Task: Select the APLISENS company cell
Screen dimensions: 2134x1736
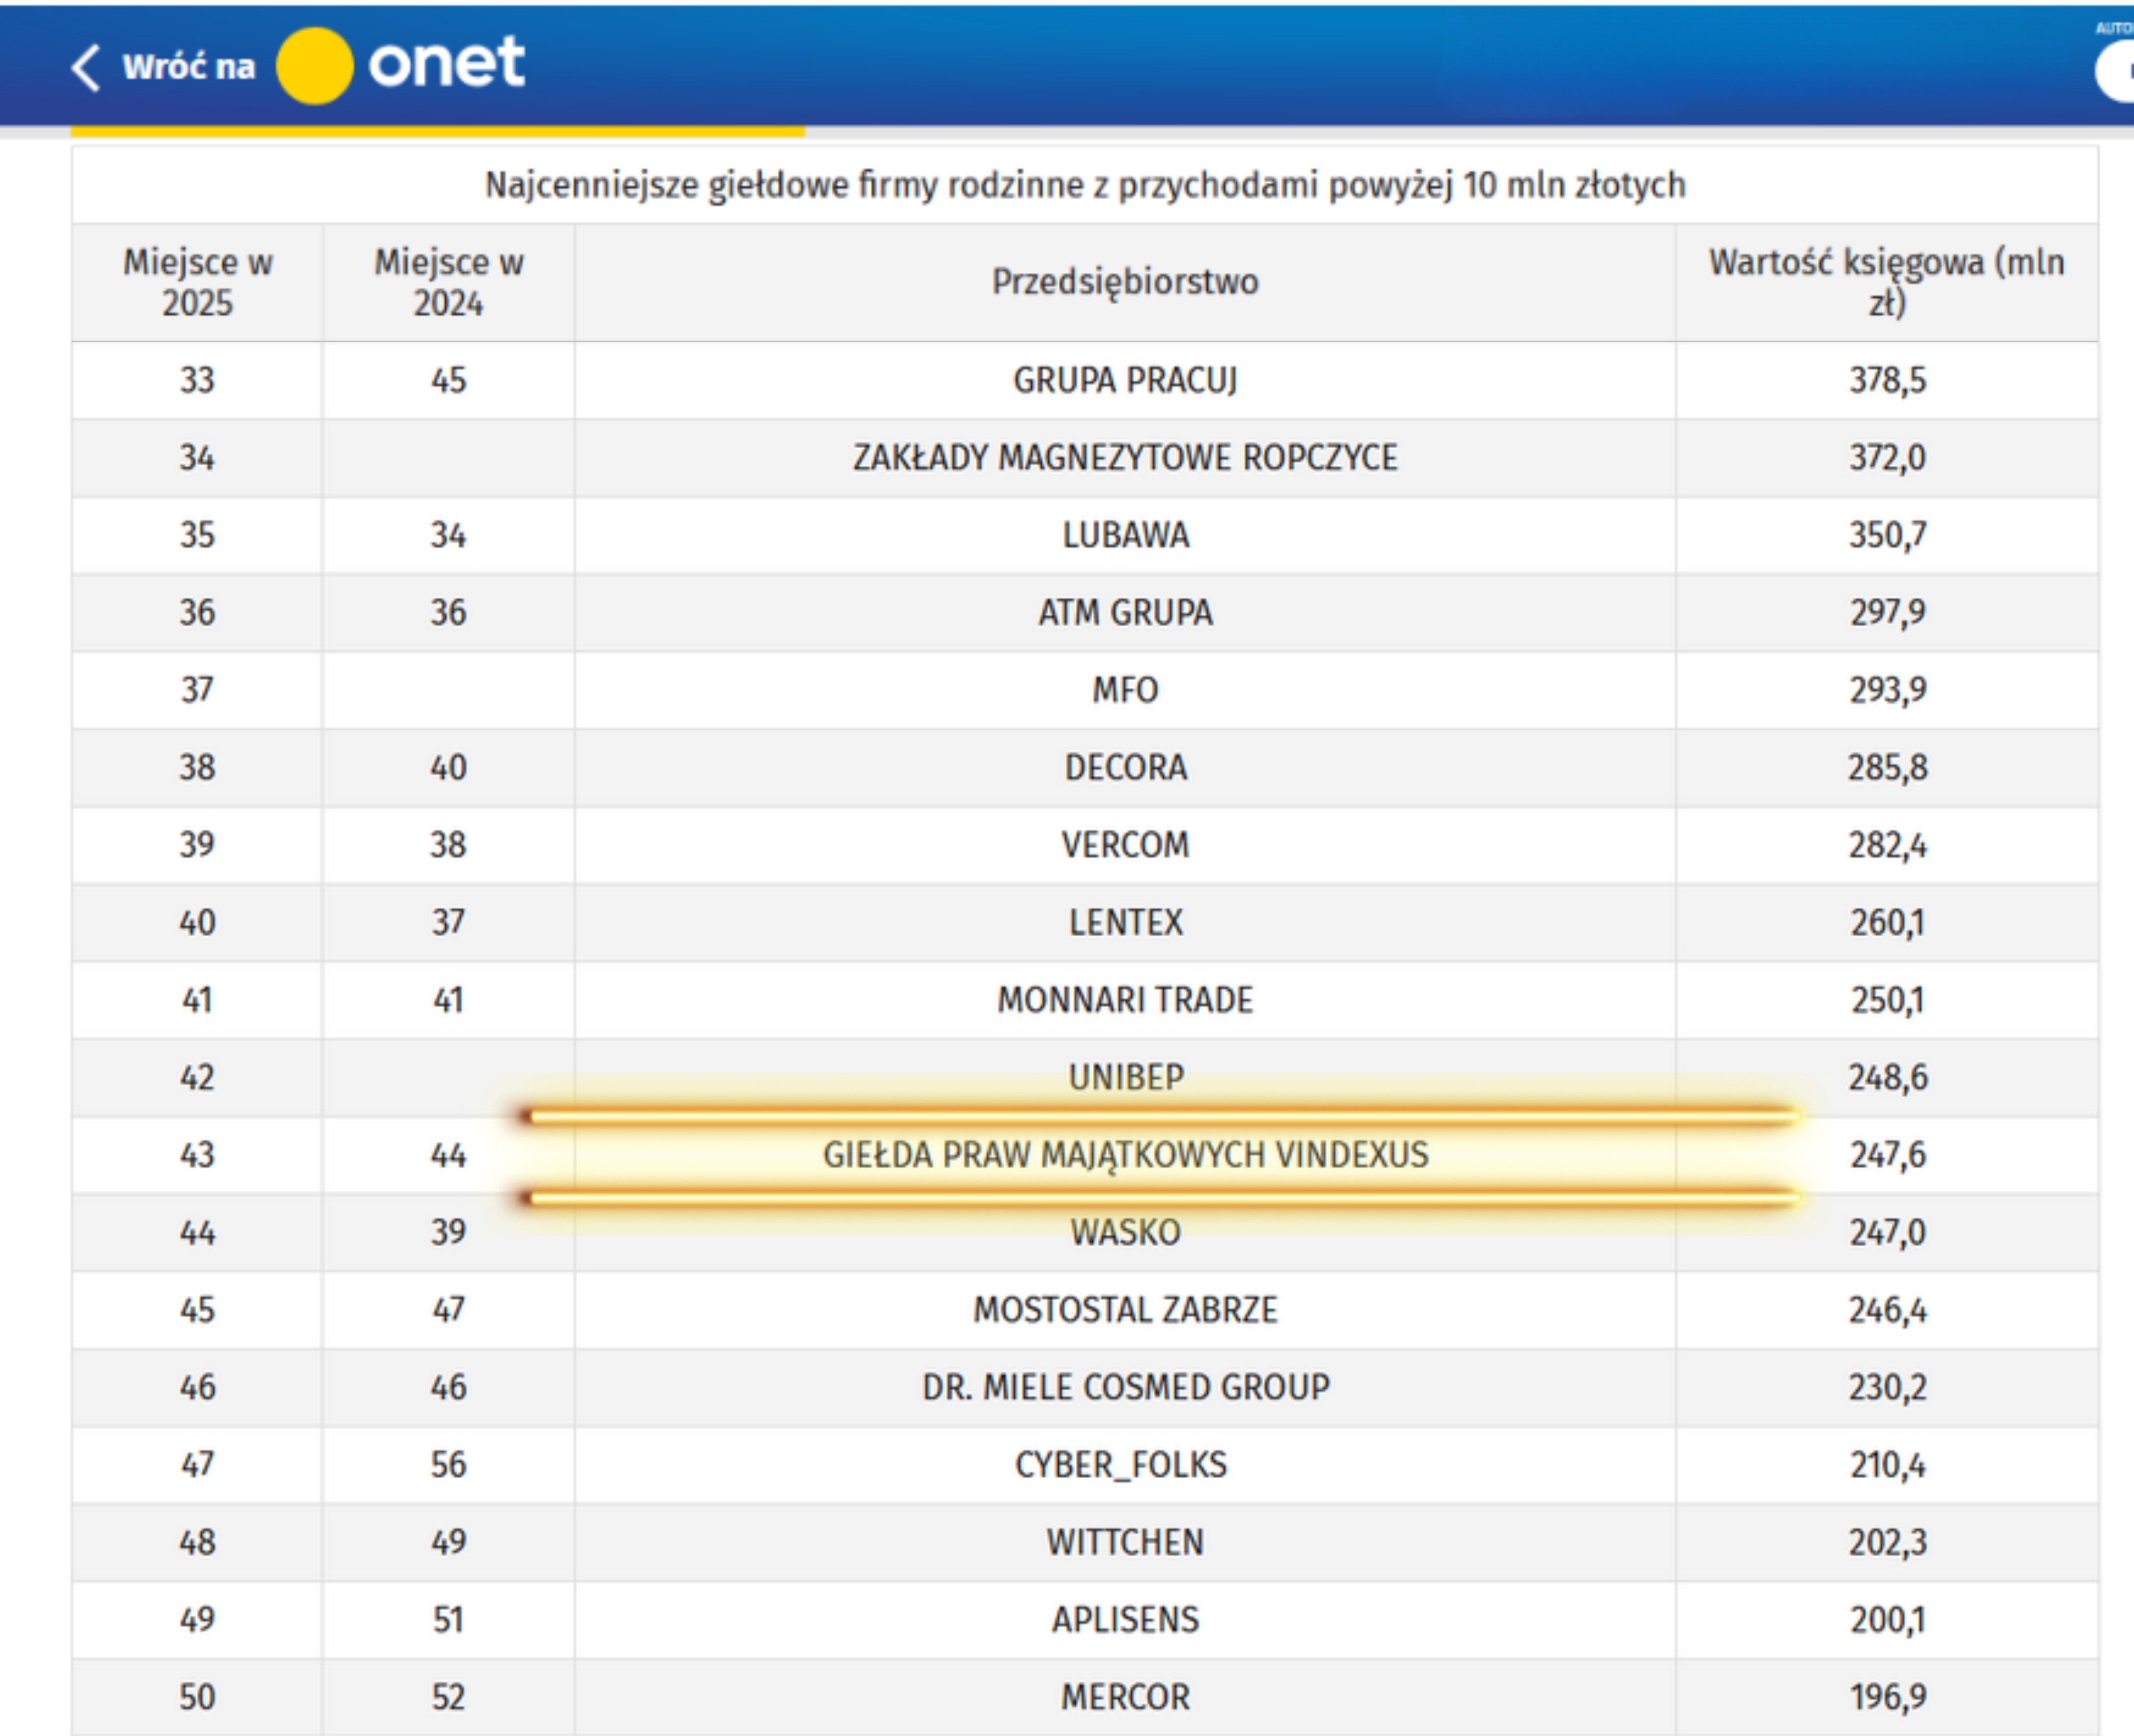Action: point(1125,1620)
